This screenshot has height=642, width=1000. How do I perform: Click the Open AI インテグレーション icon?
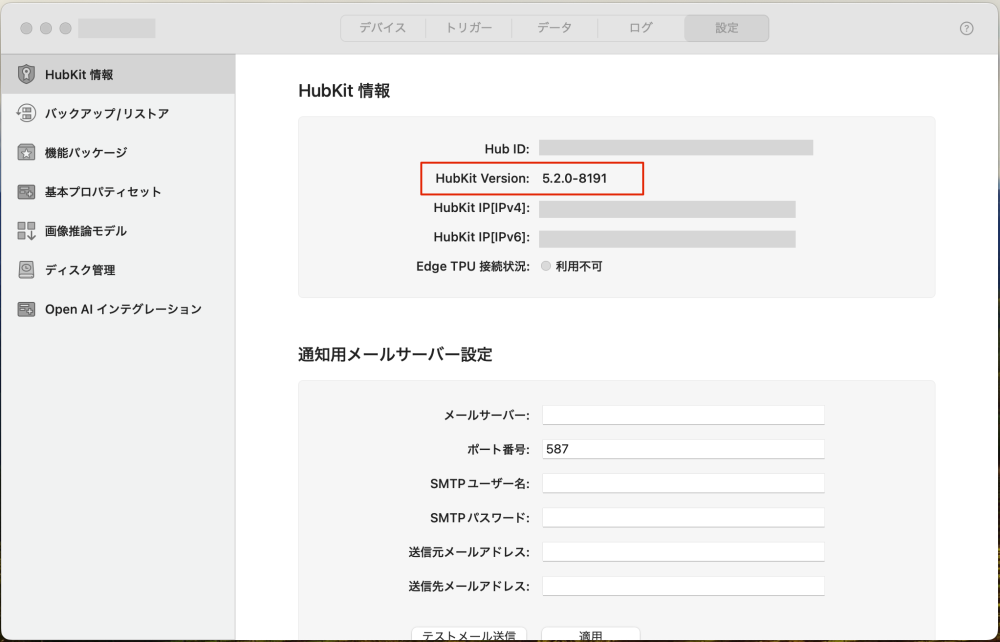click(26, 309)
